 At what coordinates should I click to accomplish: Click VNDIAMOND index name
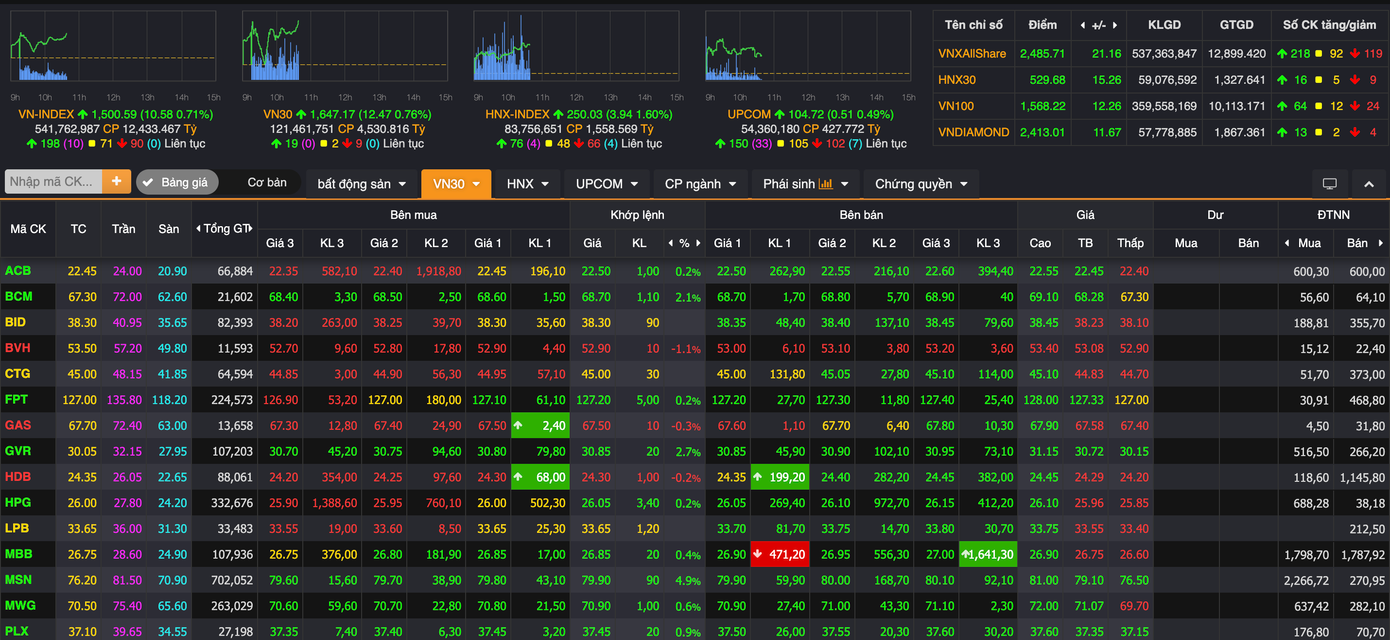tap(974, 132)
